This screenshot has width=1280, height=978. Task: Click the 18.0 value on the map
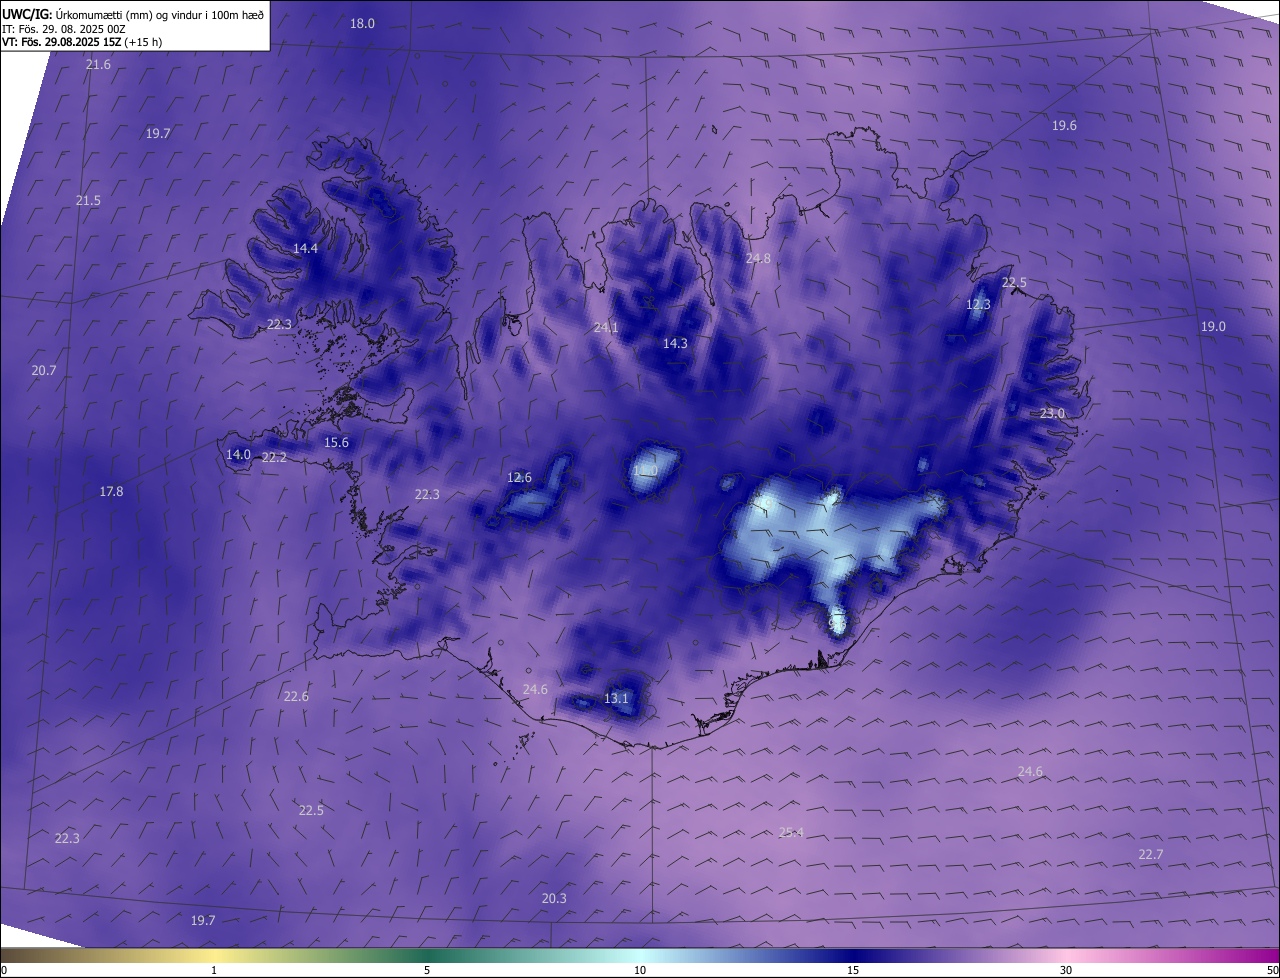tap(362, 23)
